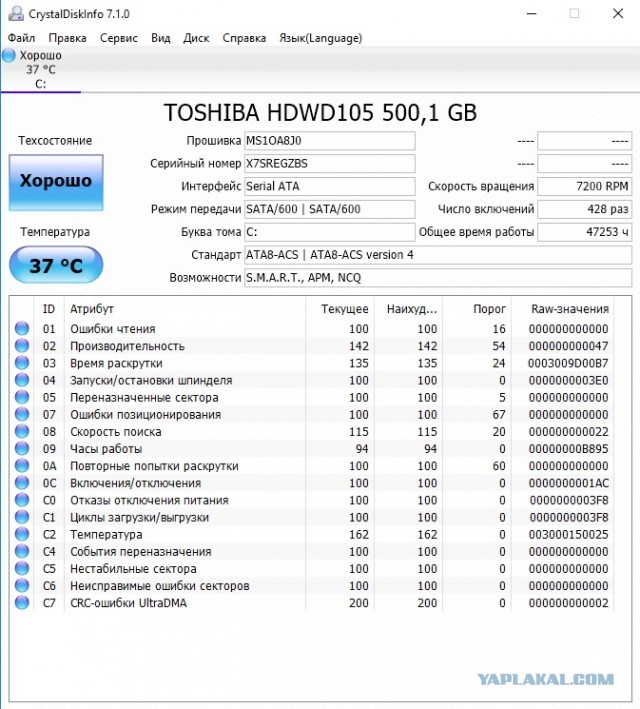640x709 pixels.
Task: Click status orb for Запуски/остановки шпинделя row
Action: [22, 380]
